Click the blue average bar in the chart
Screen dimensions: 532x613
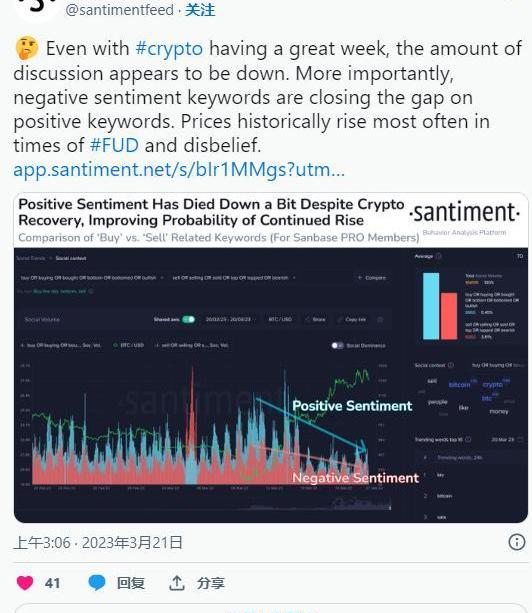point(431,306)
